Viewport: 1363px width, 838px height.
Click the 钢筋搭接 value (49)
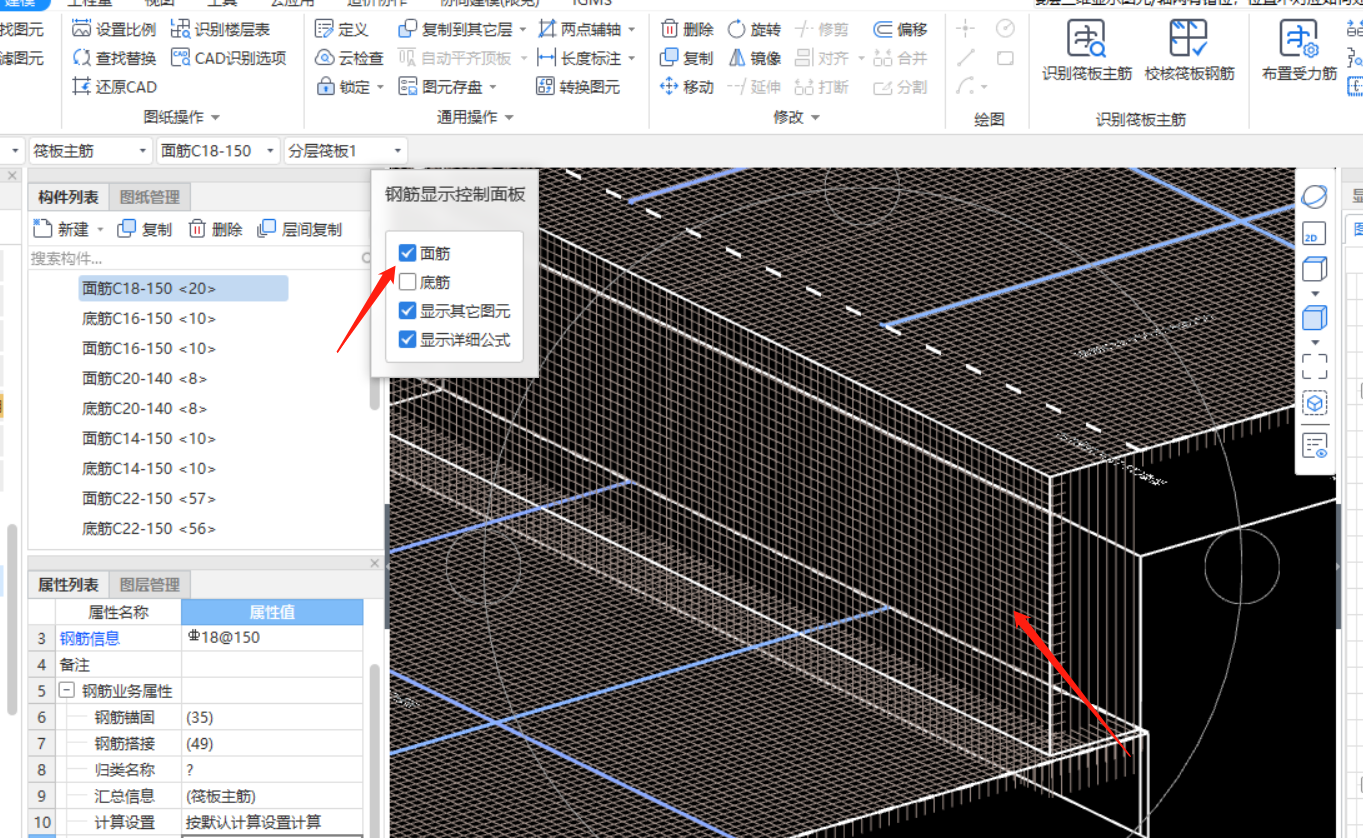pos(272,744)
